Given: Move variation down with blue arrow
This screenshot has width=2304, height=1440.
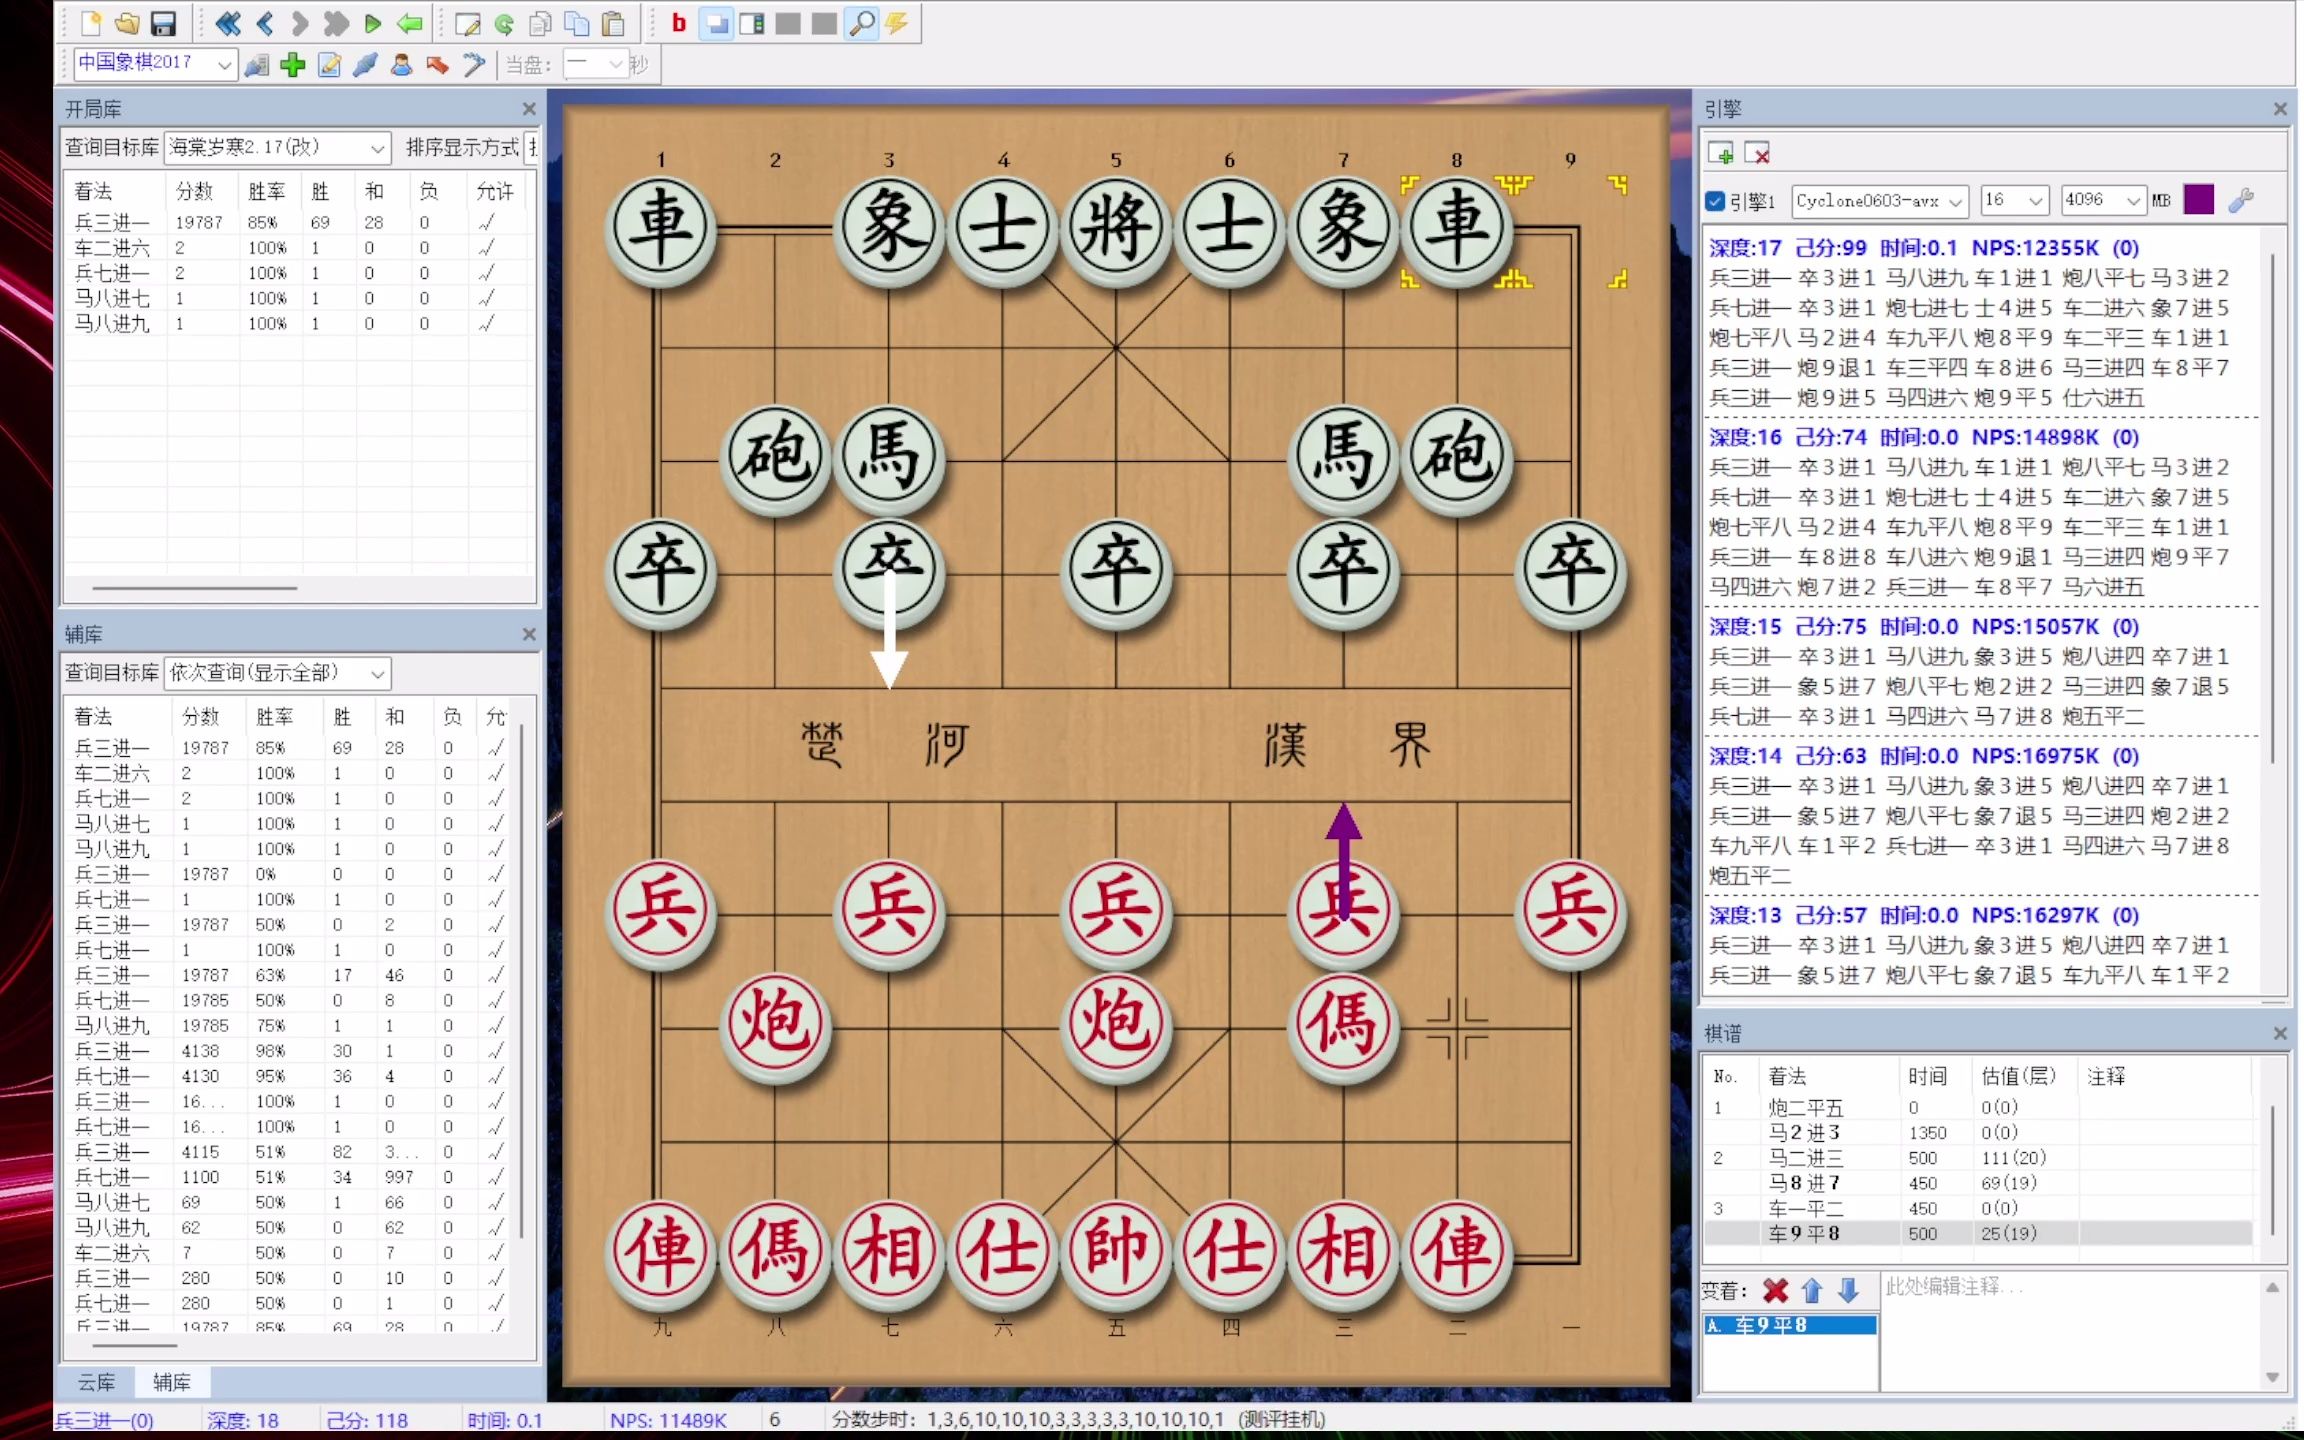Looking at the screenshot, I should 1848,1291.
